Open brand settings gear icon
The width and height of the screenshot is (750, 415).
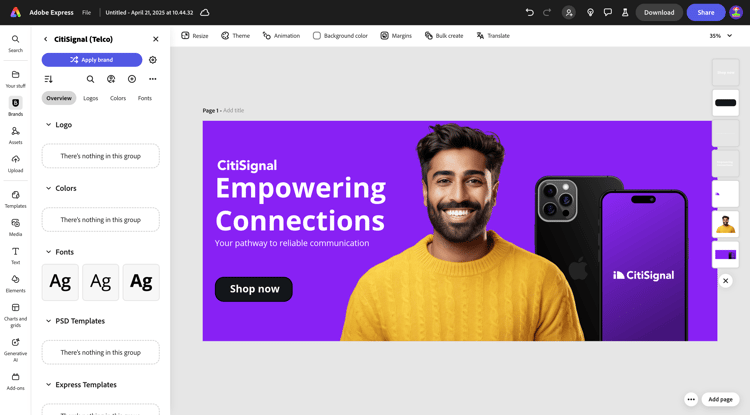tap(153, 60)
